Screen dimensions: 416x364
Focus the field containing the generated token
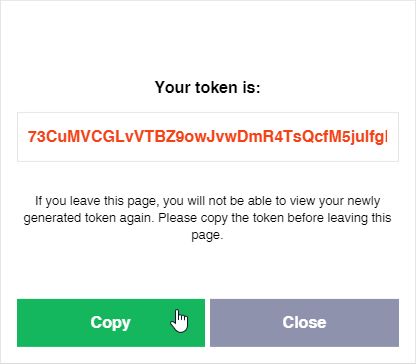(208, 137)
